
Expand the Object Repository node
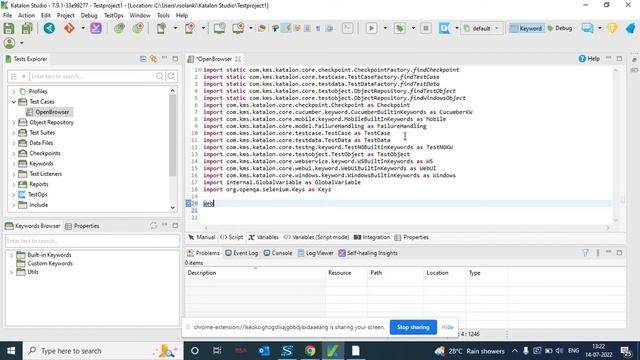(x=14, y=122)
